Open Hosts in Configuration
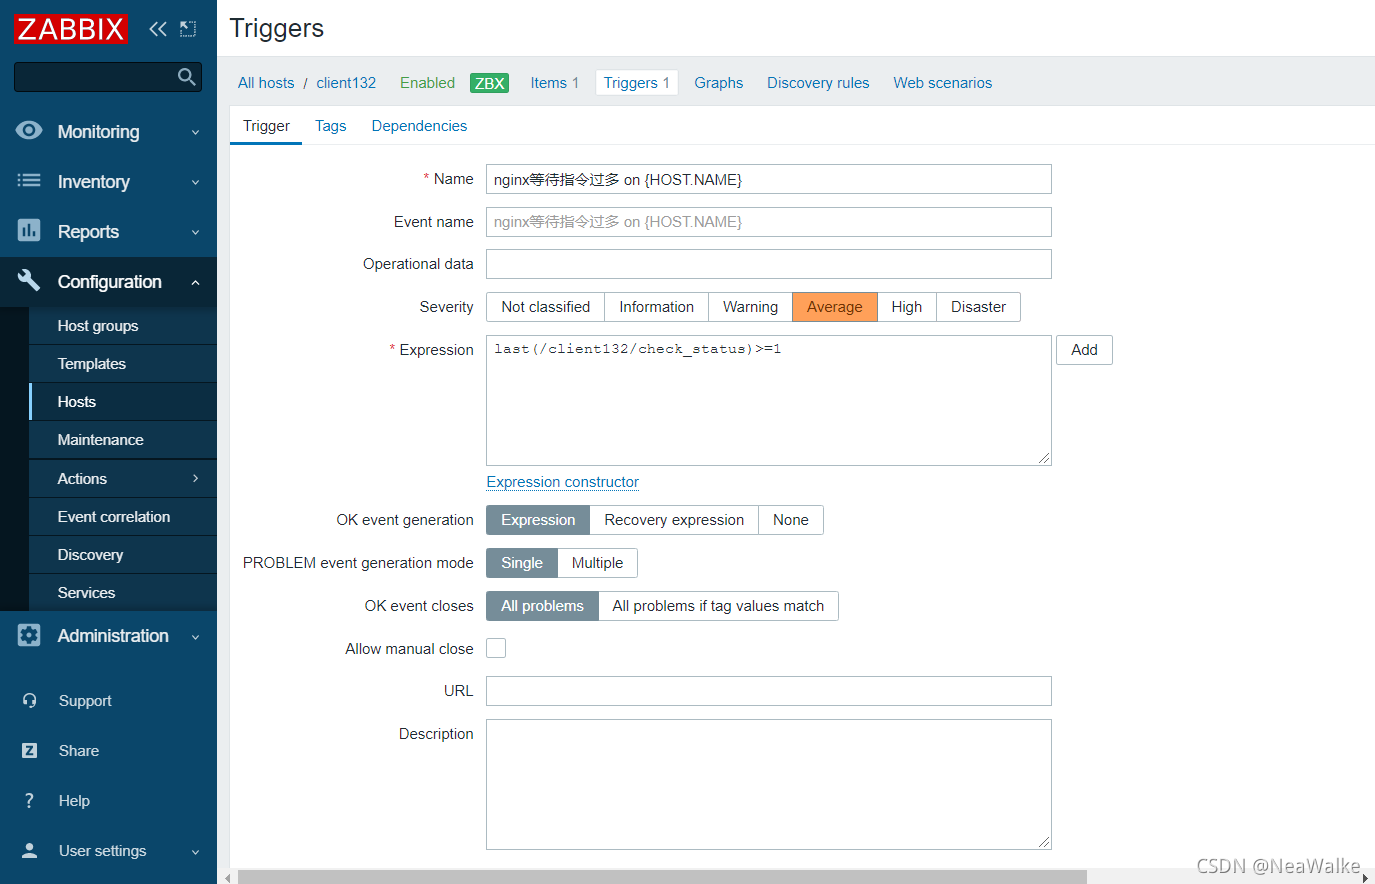The width and height of the screenshot is (1375, 884). 123,402
